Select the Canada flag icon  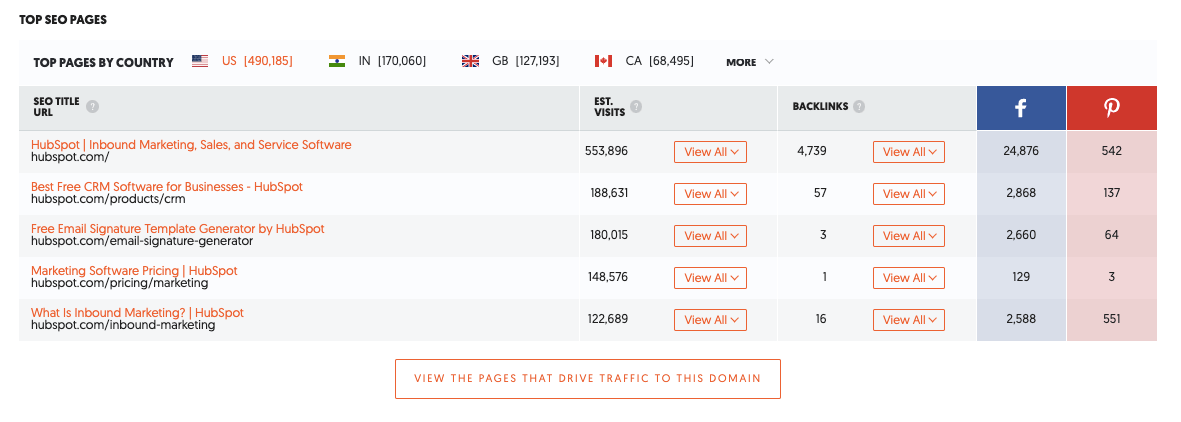603,62
